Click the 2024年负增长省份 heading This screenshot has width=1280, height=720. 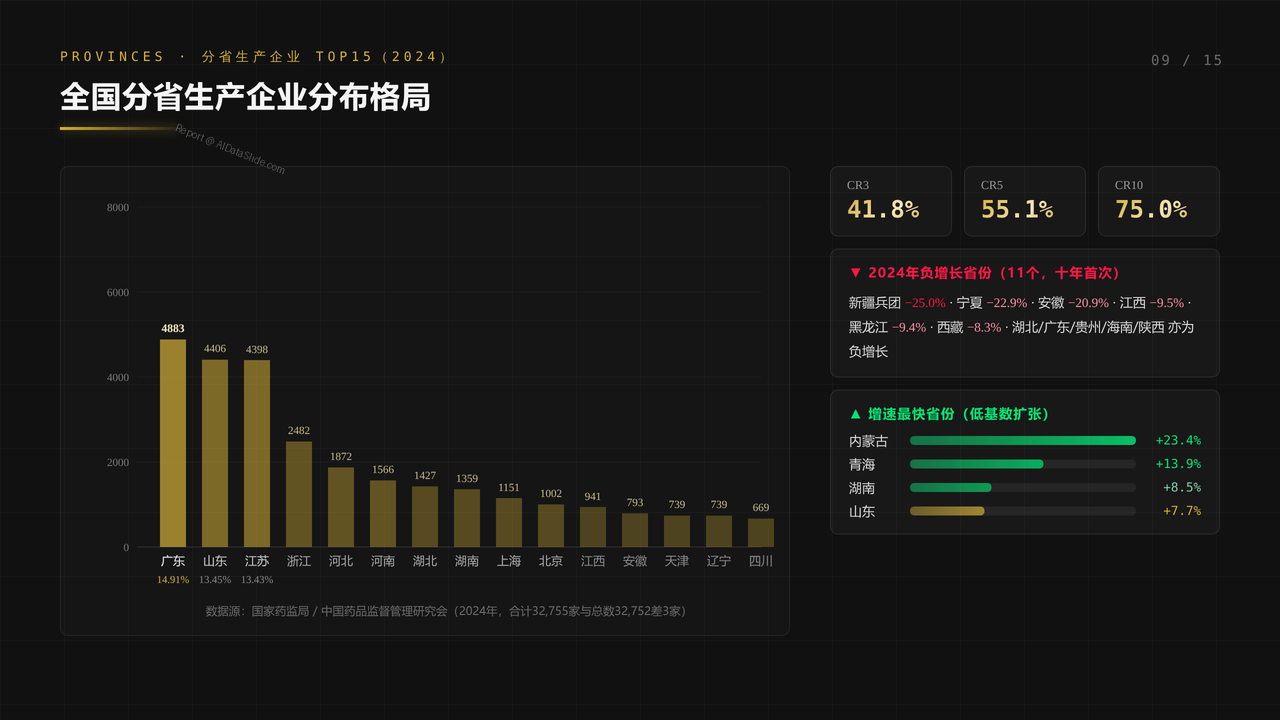(984, 273)
